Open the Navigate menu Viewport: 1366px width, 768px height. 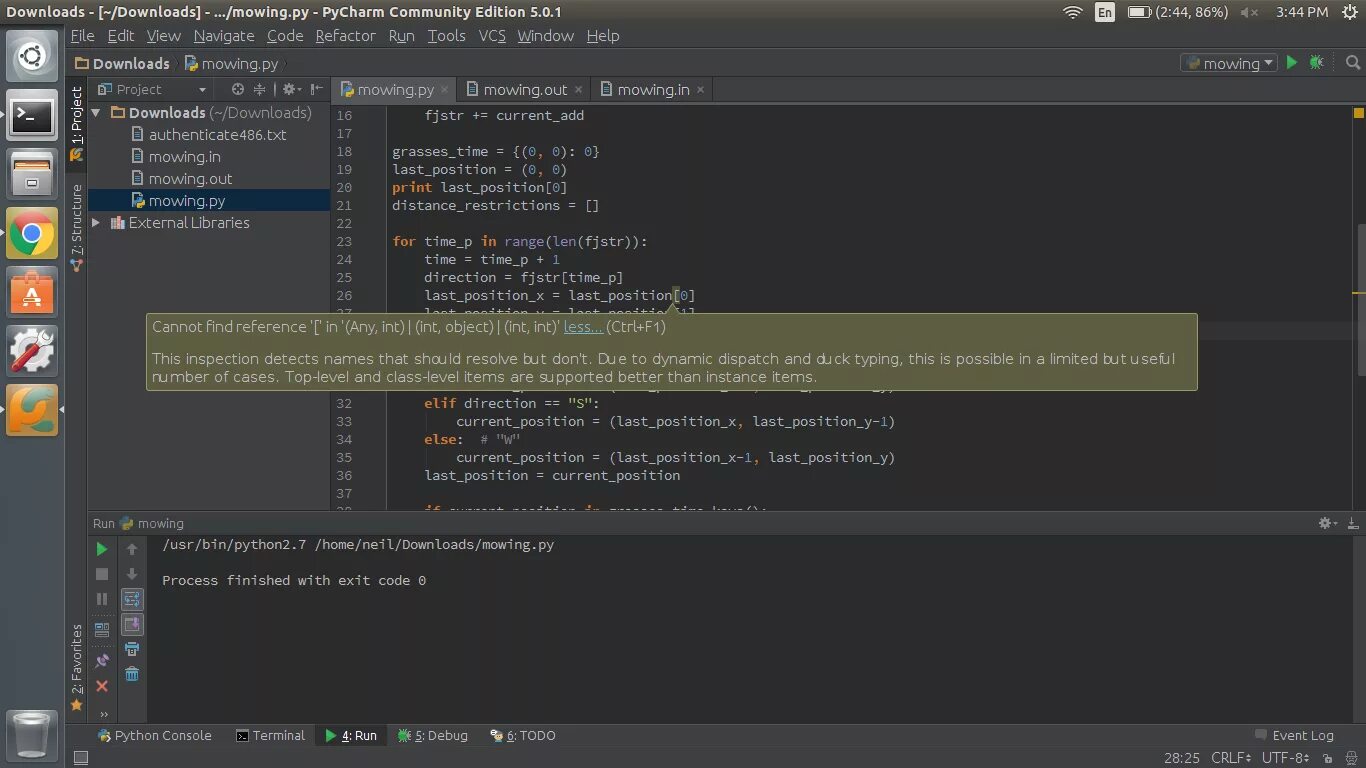point(224,36)
